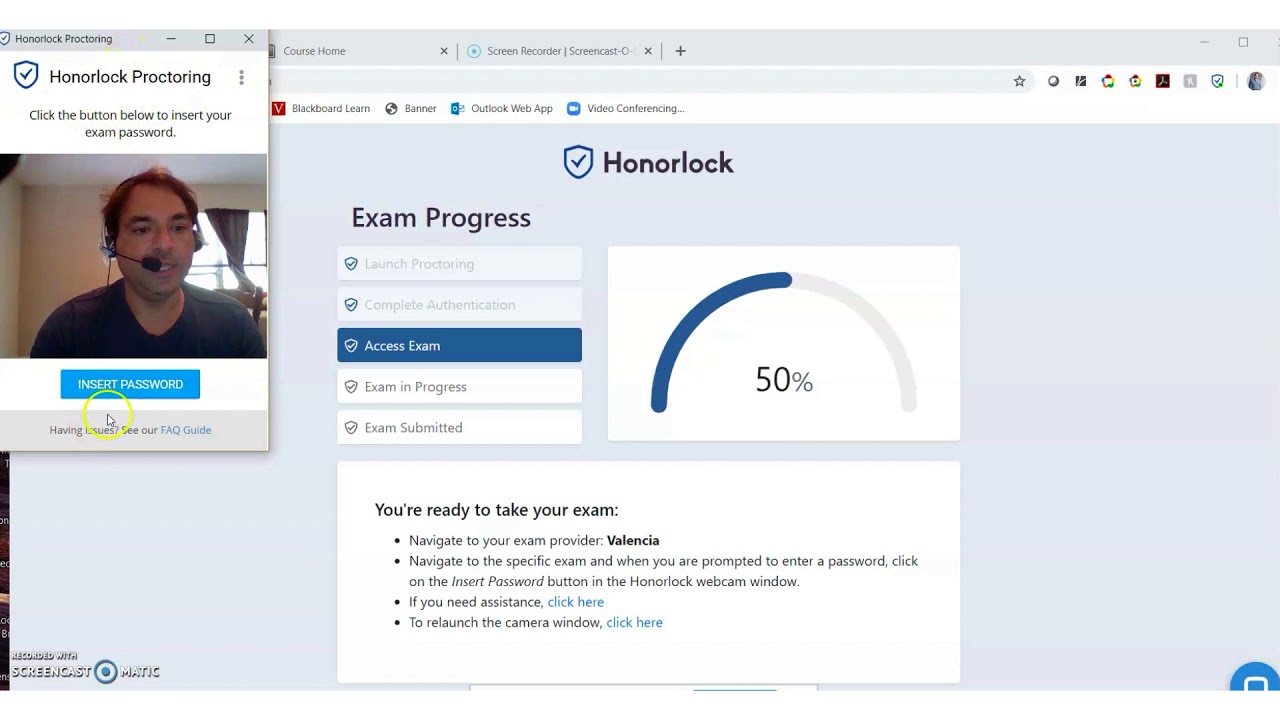Open the Chrome profile avatar
The width and height of the screenshot is (1280, 720).
point(1256,81)
